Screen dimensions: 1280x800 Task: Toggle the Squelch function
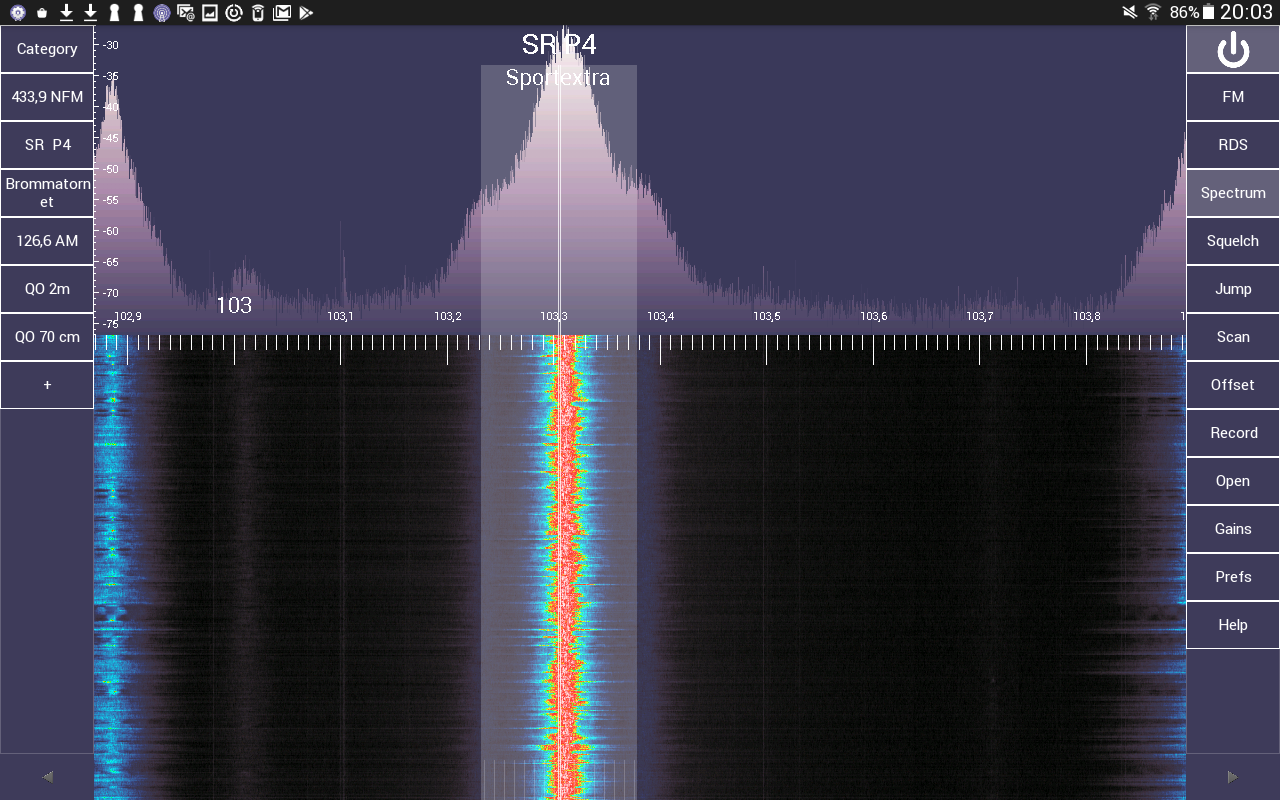point(1233,241)
